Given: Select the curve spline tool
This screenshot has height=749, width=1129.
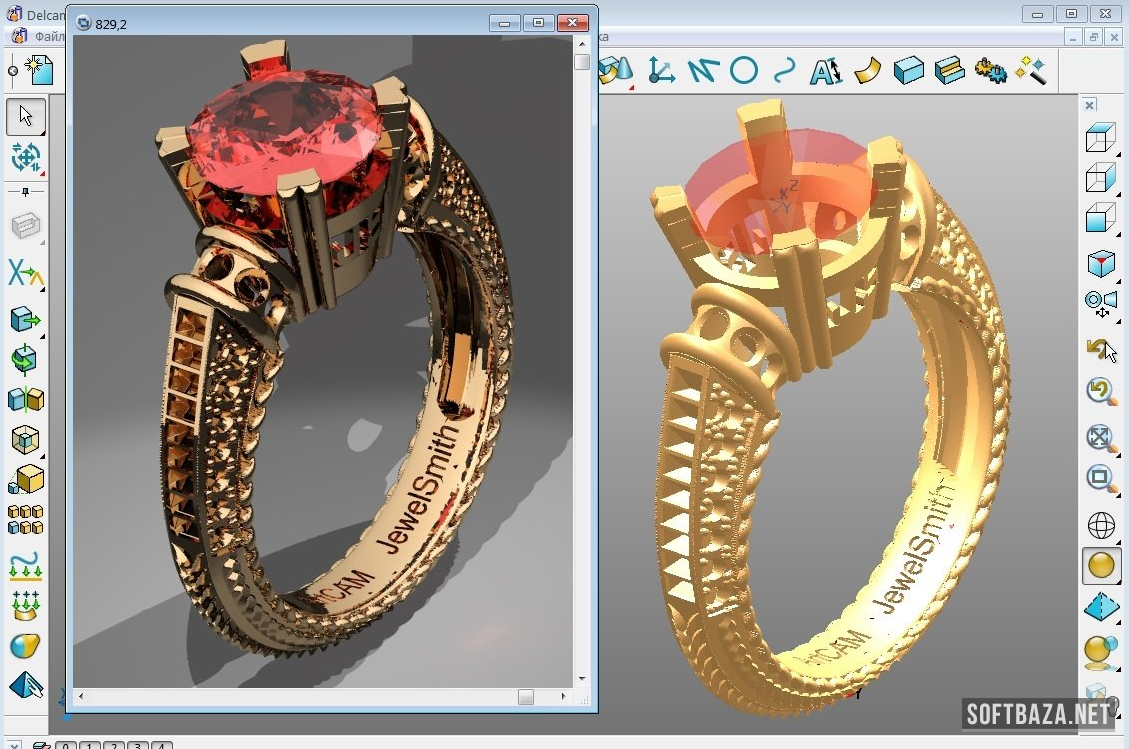Looking at the screenshot, I should (x=785, y=70).
